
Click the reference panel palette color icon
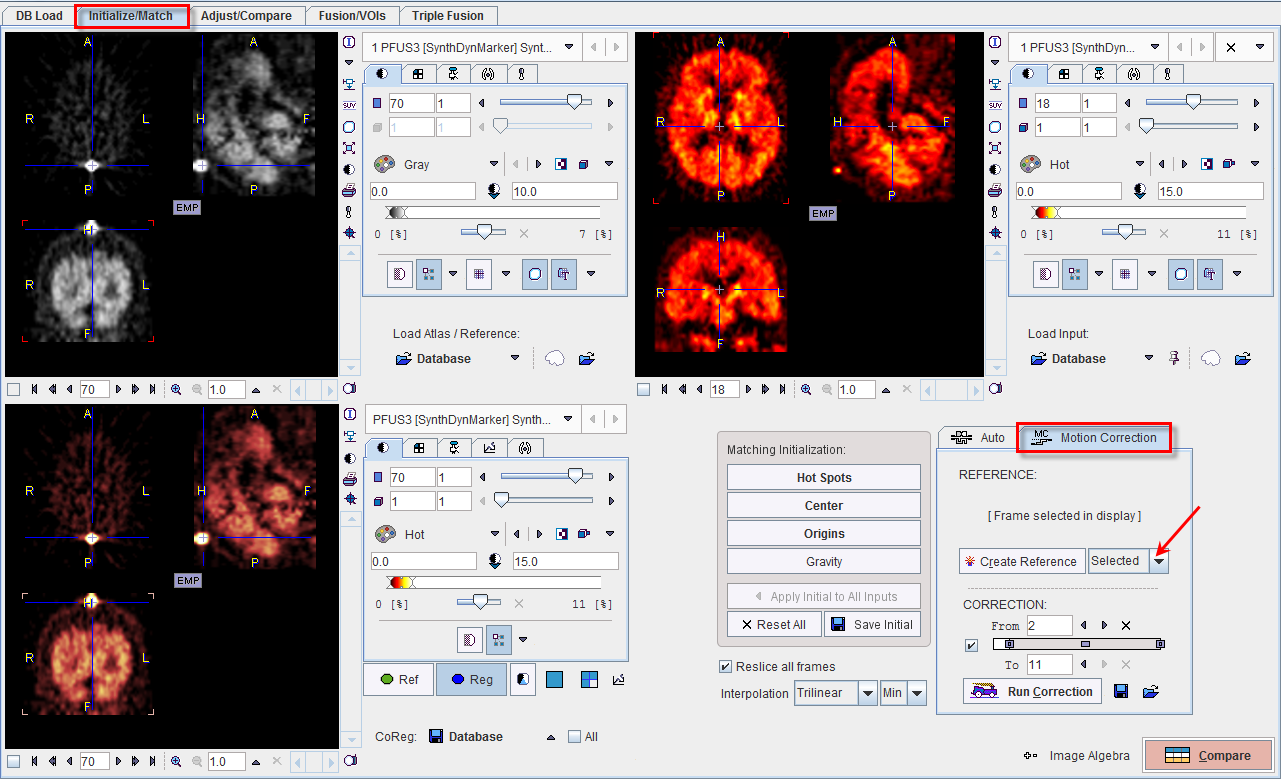coord(384,164)
